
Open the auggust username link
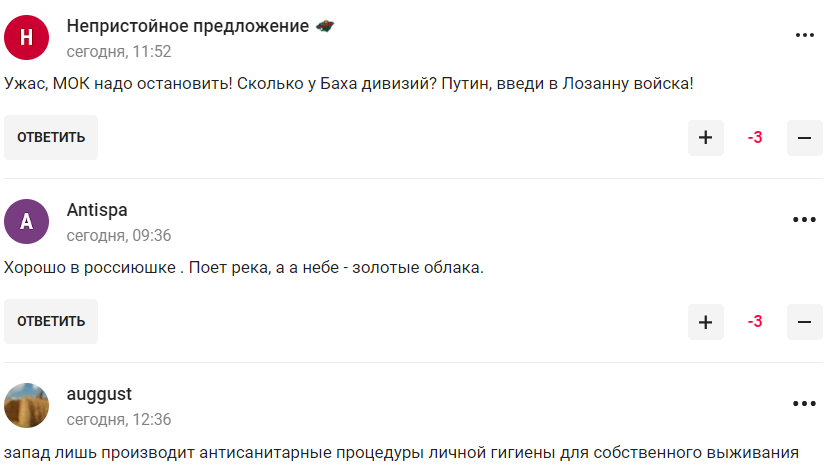coord(99,394)
